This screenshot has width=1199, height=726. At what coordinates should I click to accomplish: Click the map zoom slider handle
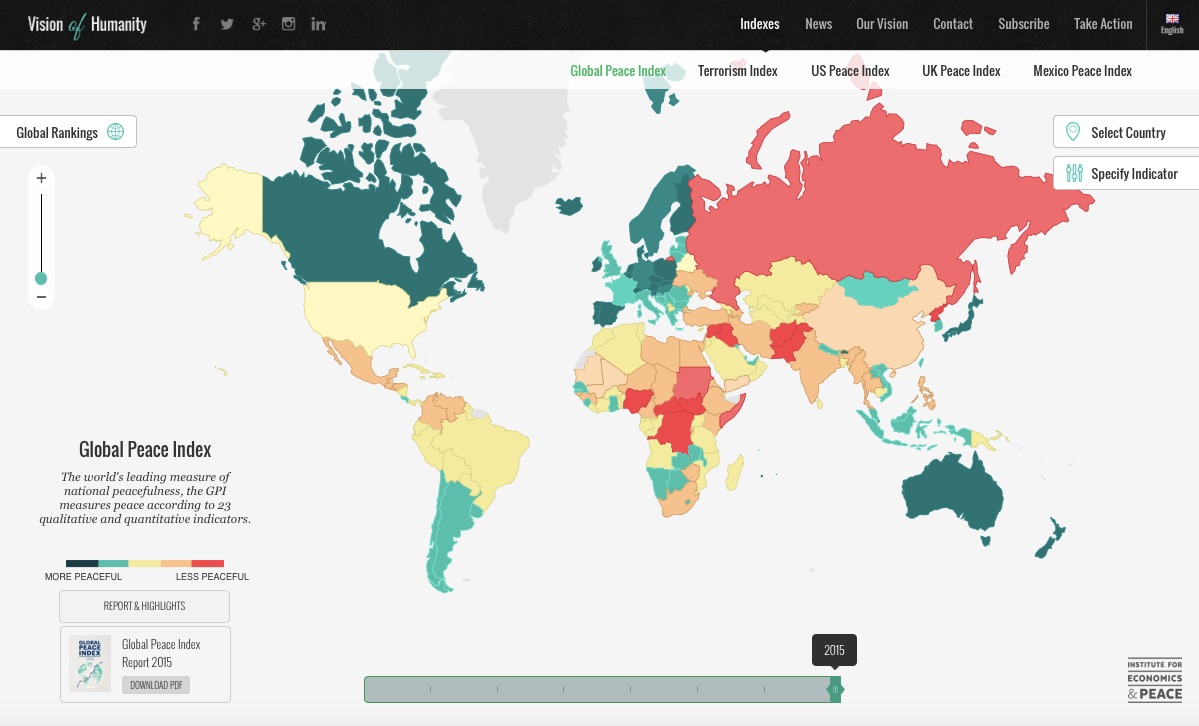[41, 279]
